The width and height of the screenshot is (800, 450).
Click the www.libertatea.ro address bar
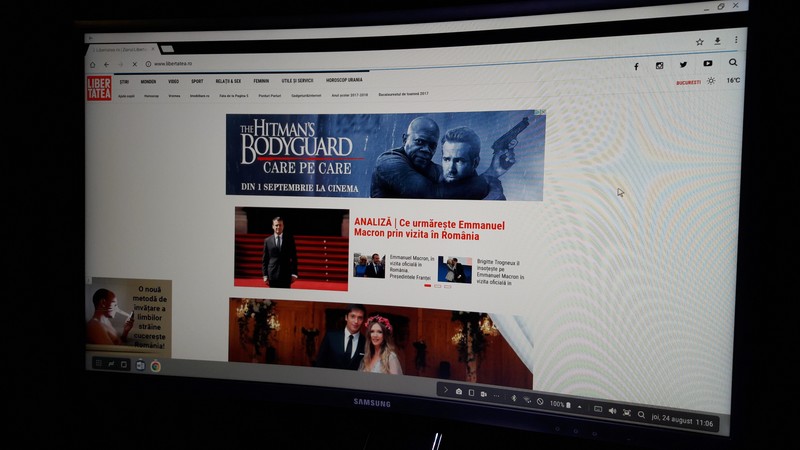[173, 63]
